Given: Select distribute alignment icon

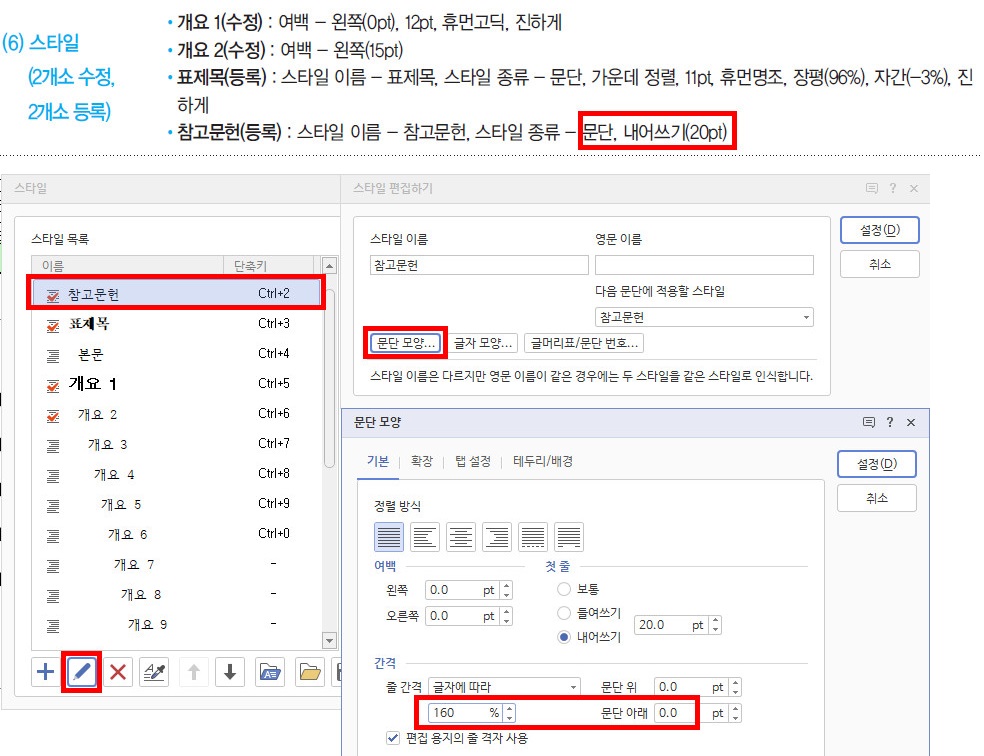Looking at the screenshot, I should pos(533,537).
